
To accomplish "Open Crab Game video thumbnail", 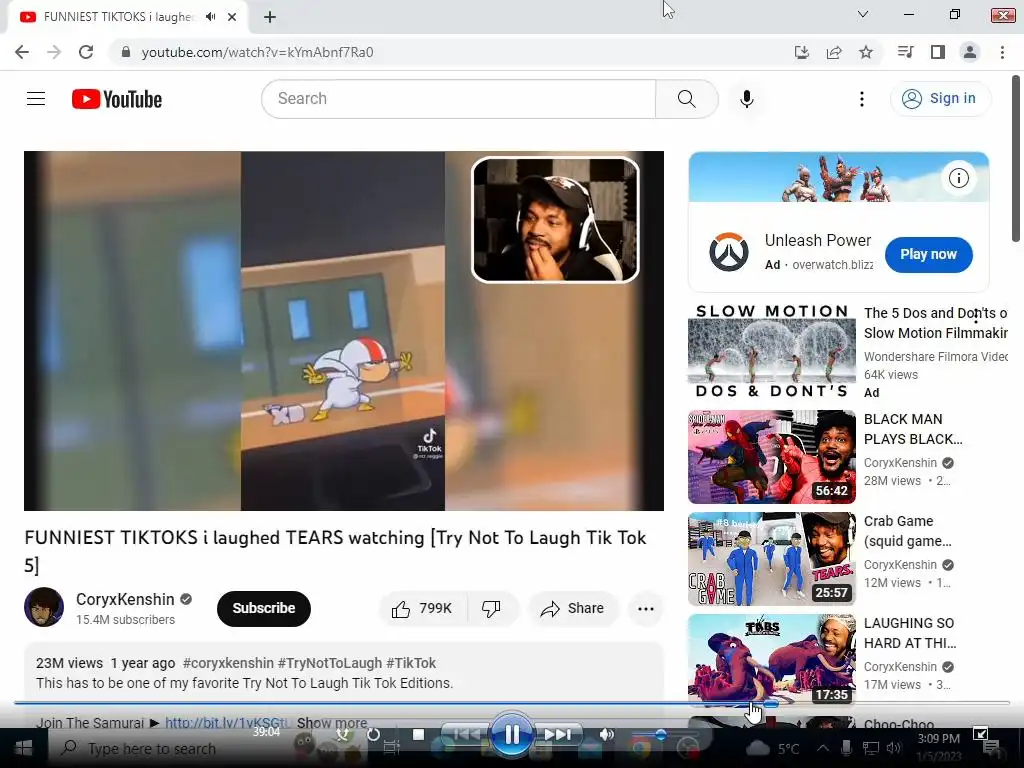I will 771,559.
